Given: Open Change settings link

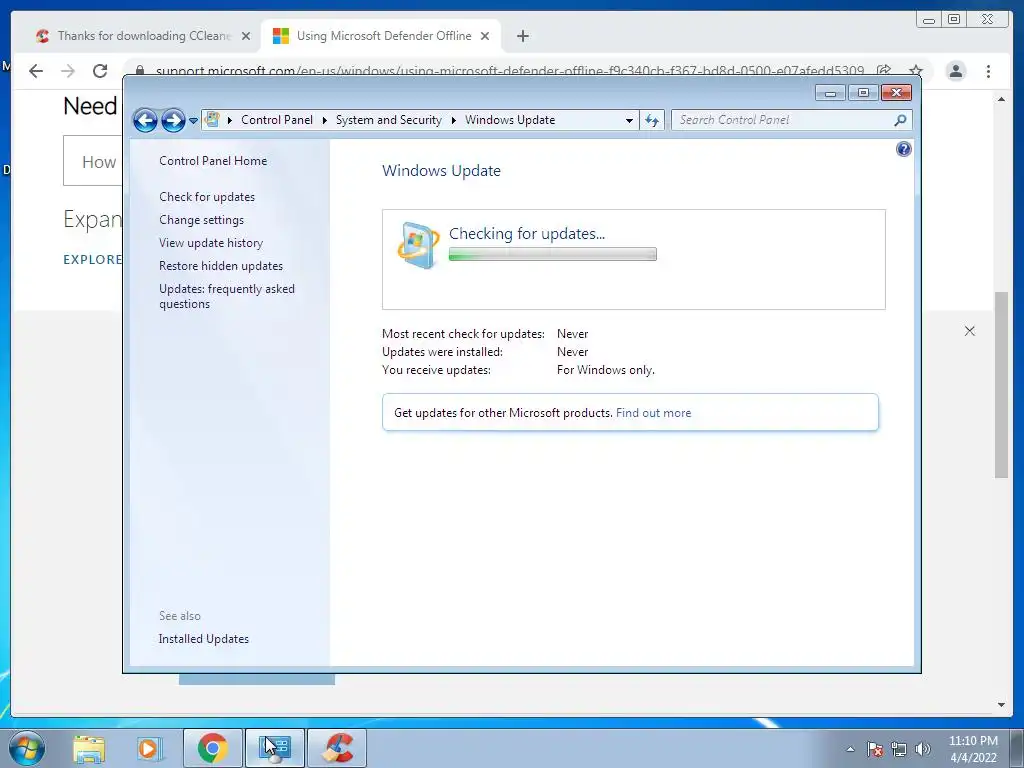Looking at the screenshot, I should (201, 220).
